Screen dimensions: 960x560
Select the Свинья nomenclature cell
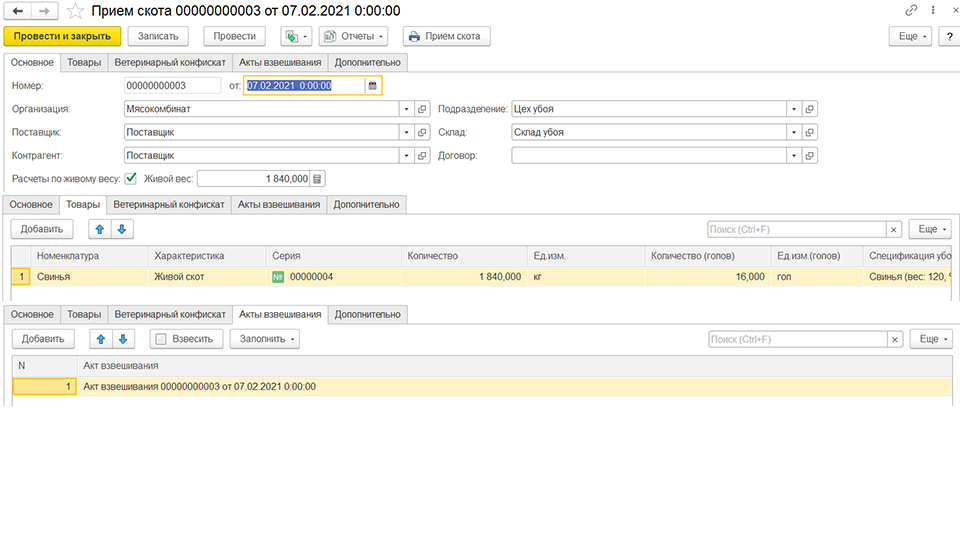(x=89, y=277)
